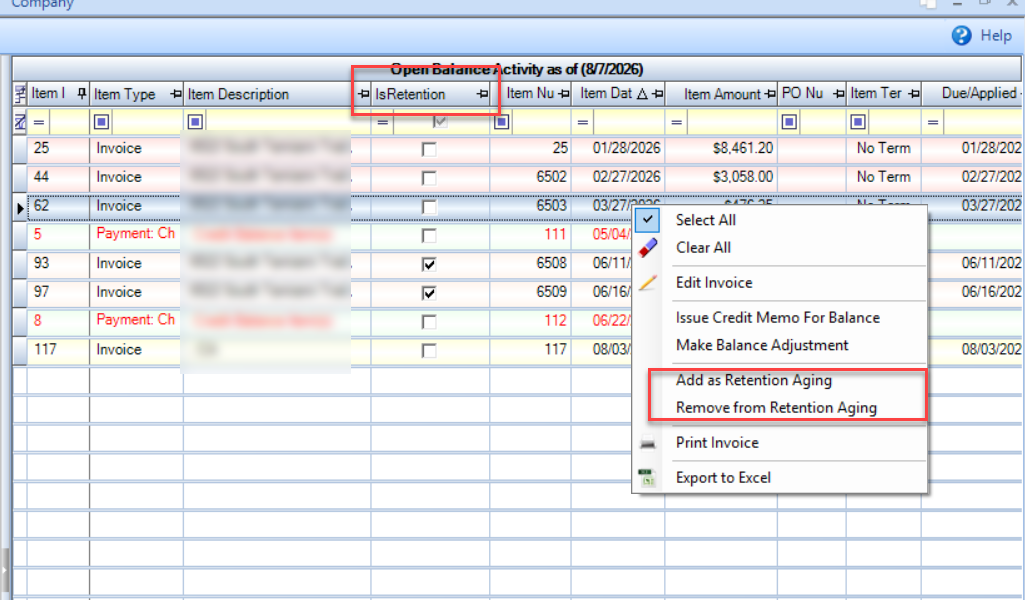Open Item Dat equals filter operator
The height and width of the screenshot is (600, 1025).
[583, 122]
